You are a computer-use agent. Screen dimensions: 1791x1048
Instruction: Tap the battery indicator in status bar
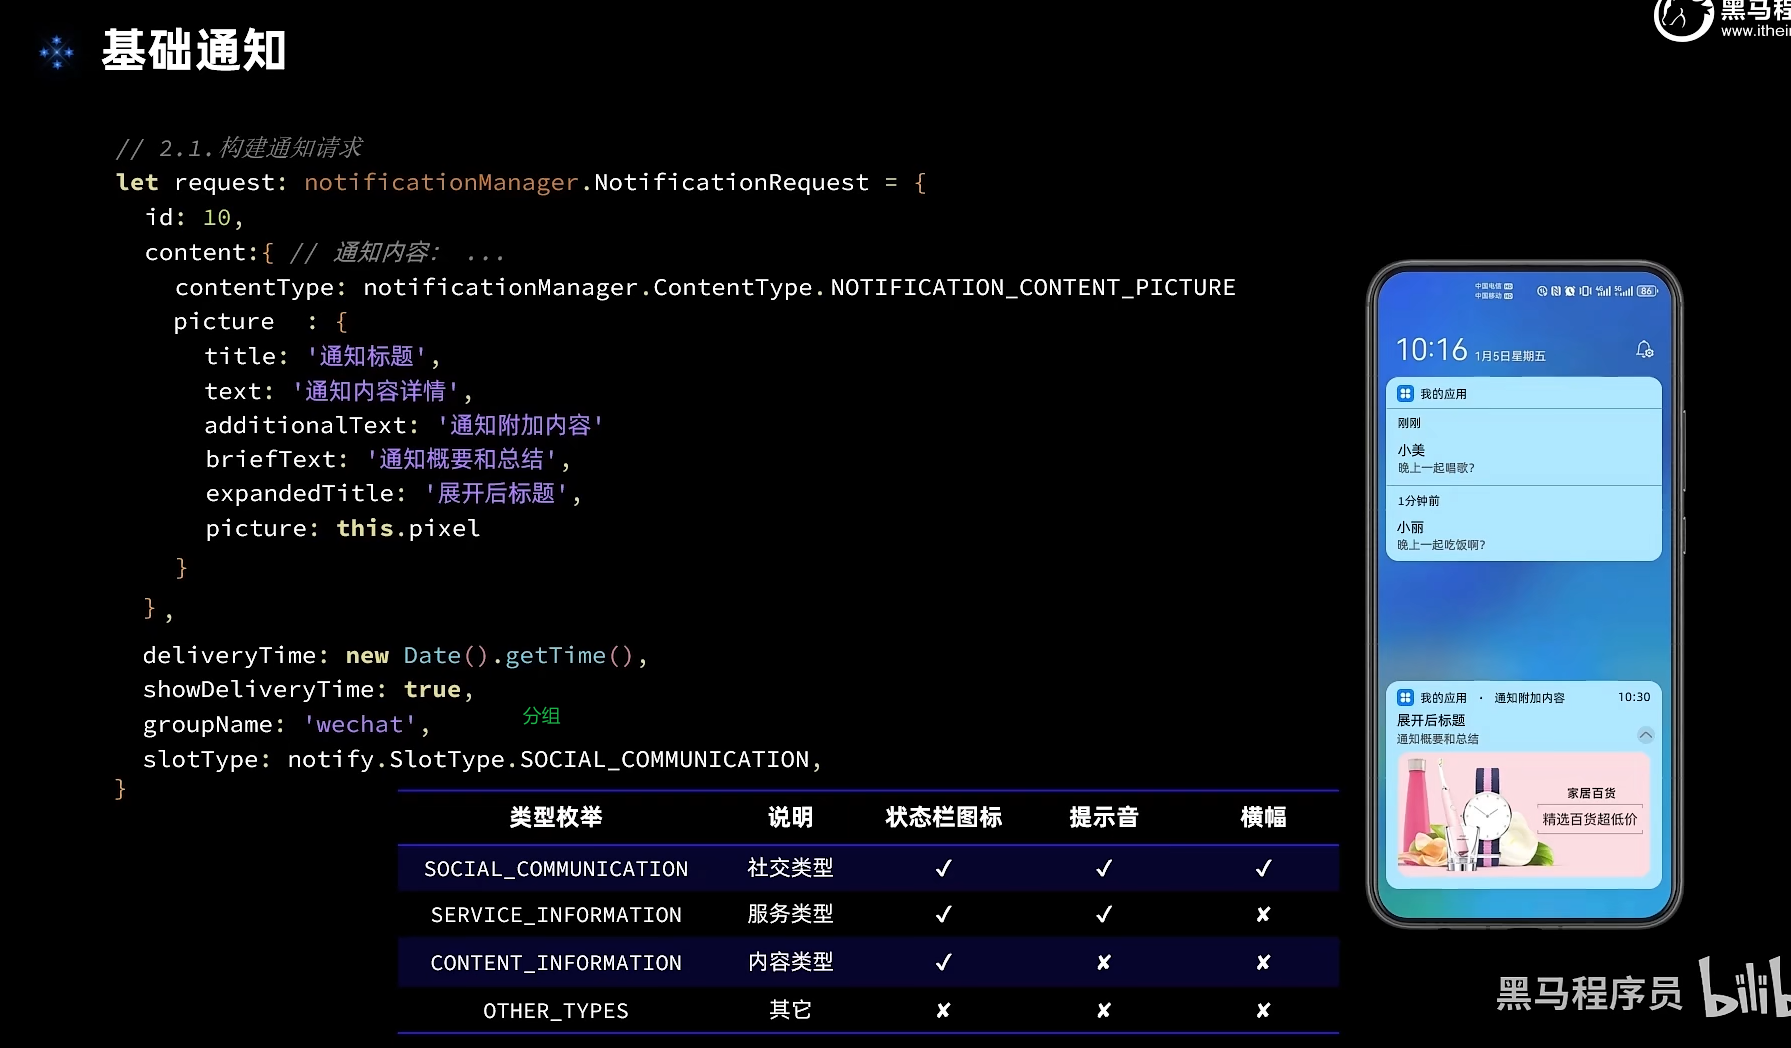pyautogui.click(x=1646, y=291)
